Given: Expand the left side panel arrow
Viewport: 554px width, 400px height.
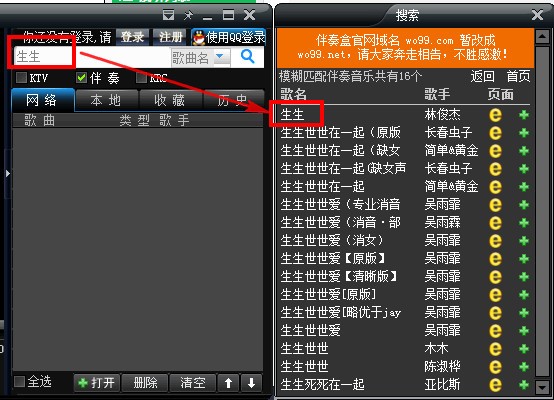Looking at the screenshot, I should click(x=7, y=173).
